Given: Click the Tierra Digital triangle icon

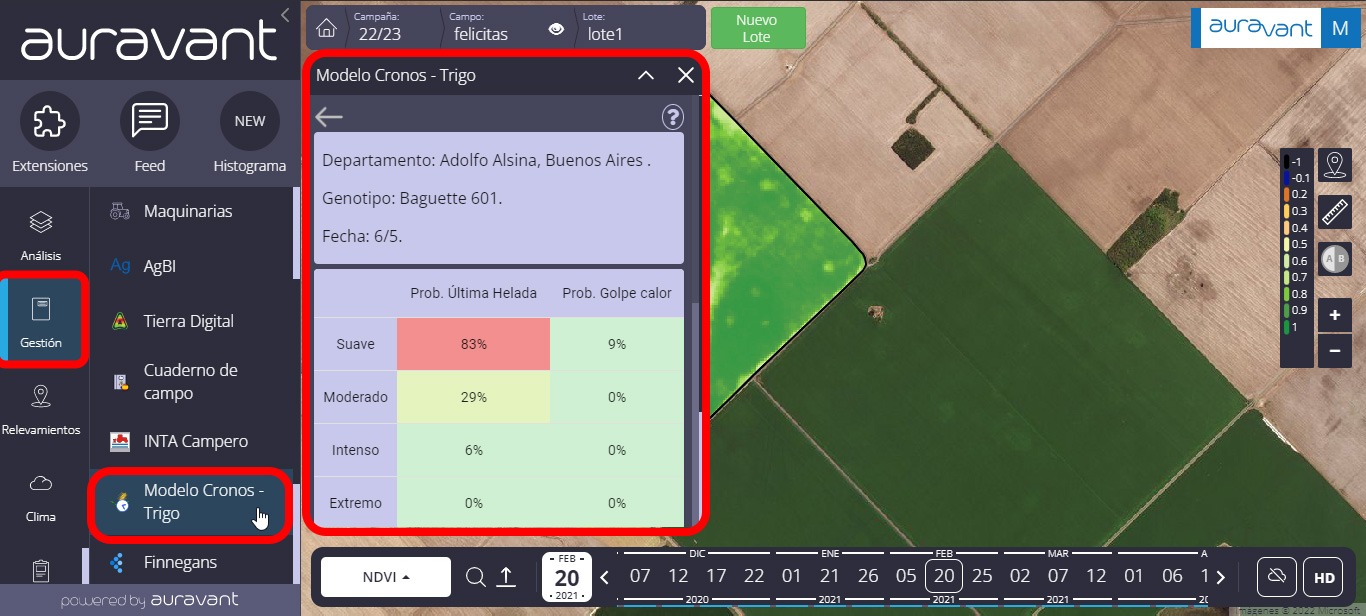Looking at the screenshot, I should (119, 321).
